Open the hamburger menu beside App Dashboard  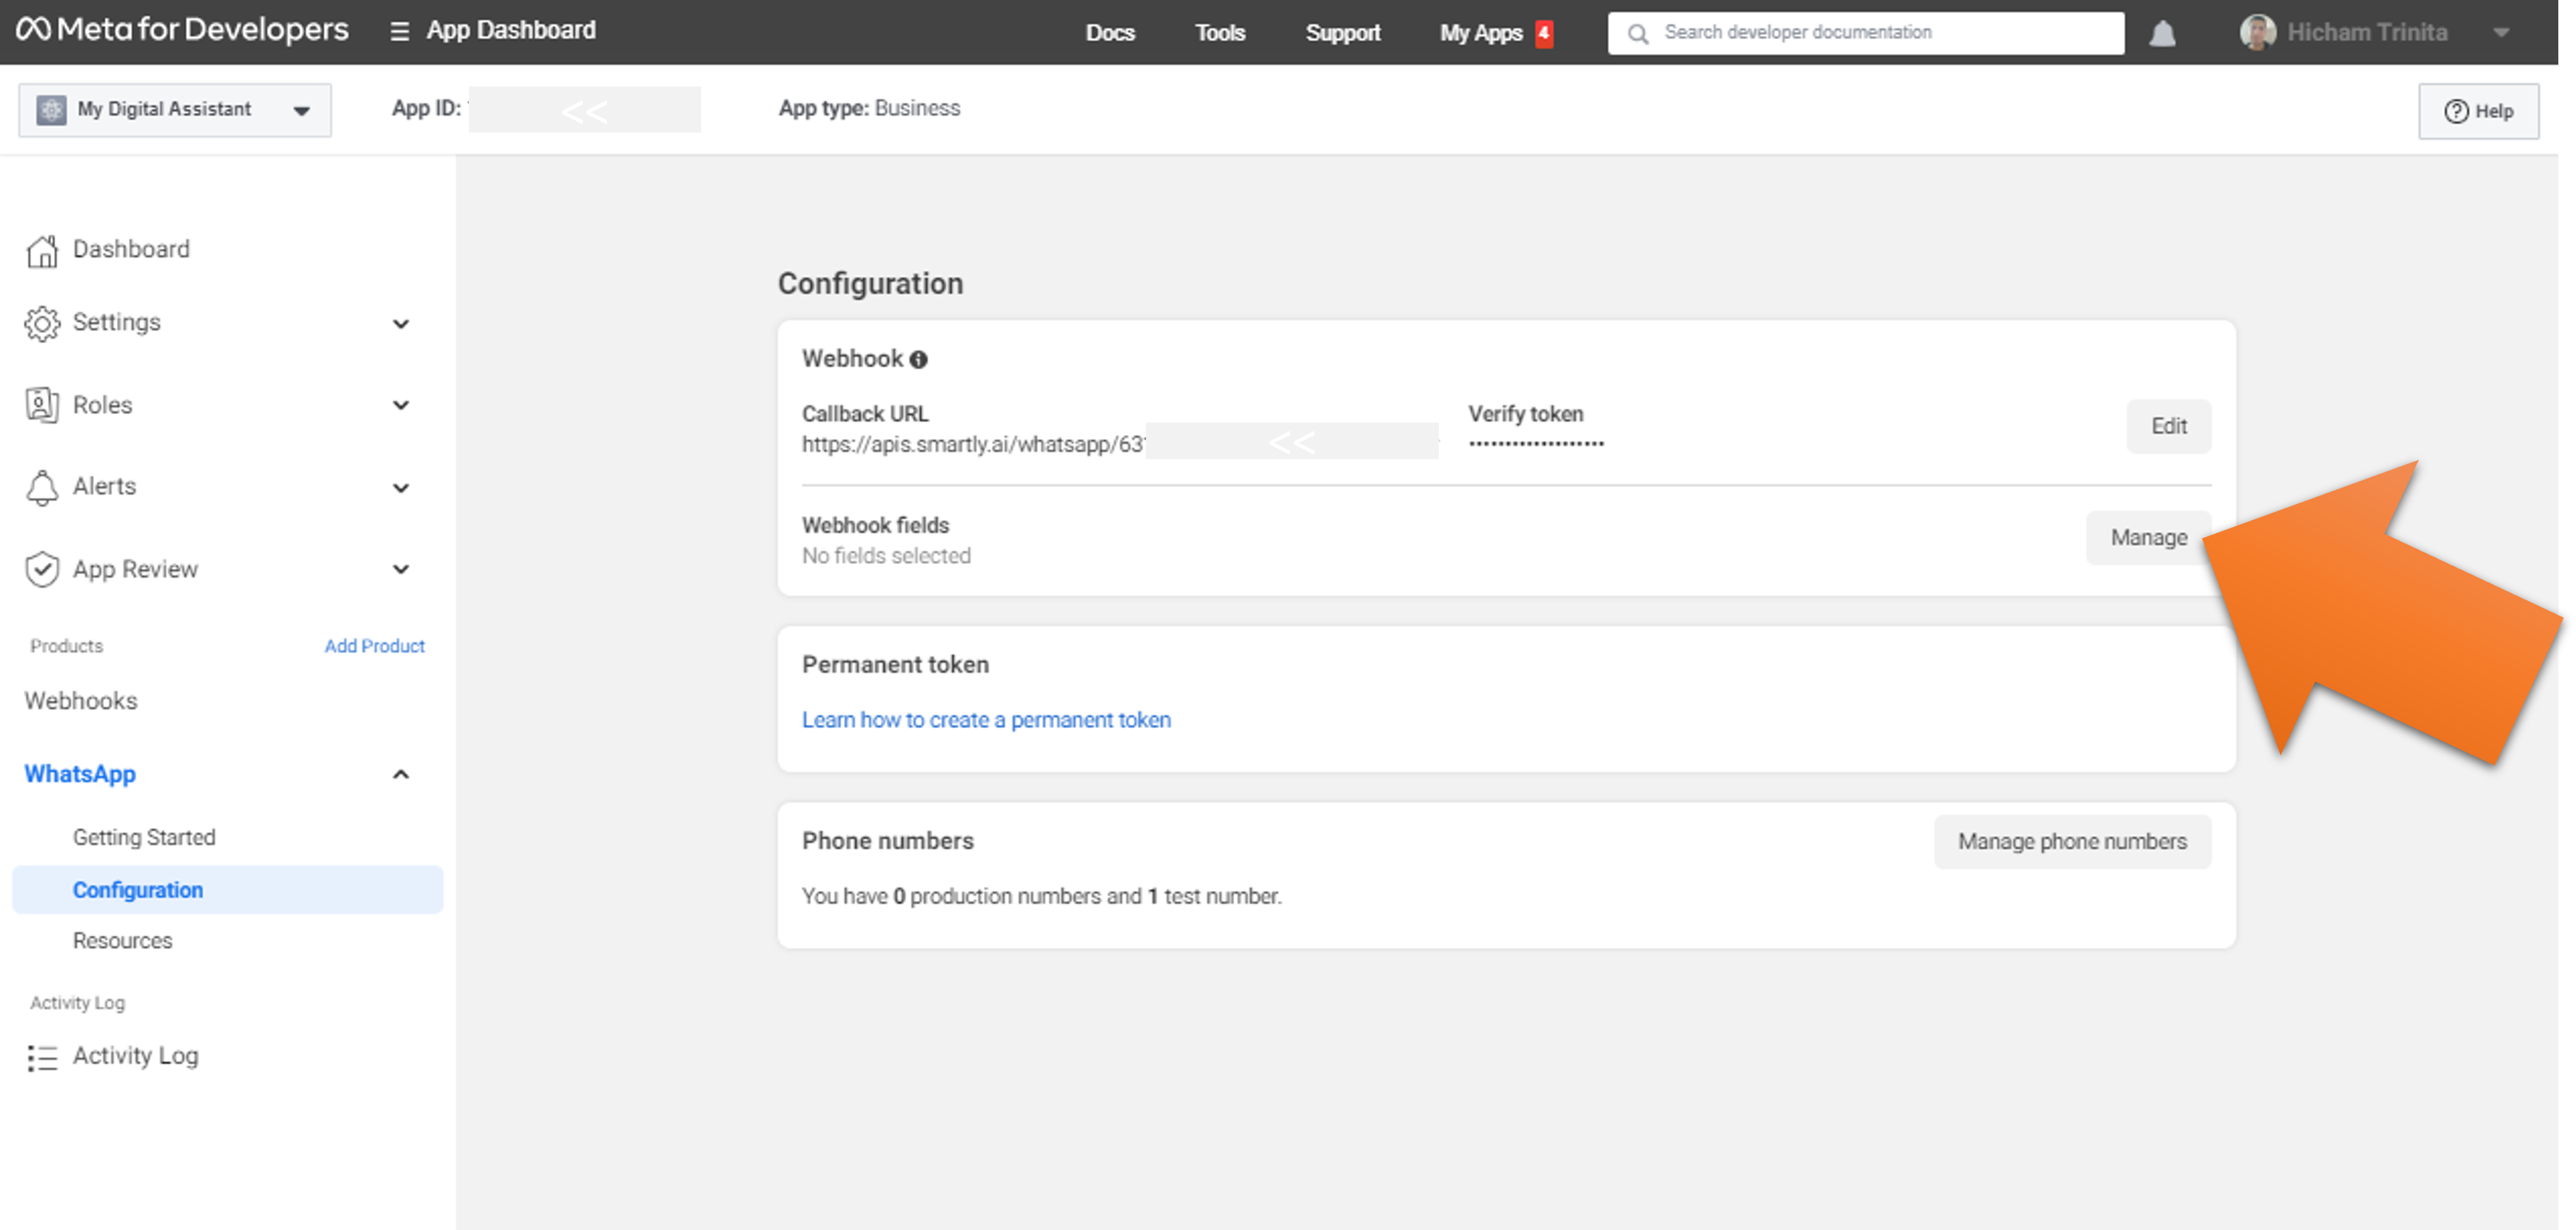tap(399, 32)
